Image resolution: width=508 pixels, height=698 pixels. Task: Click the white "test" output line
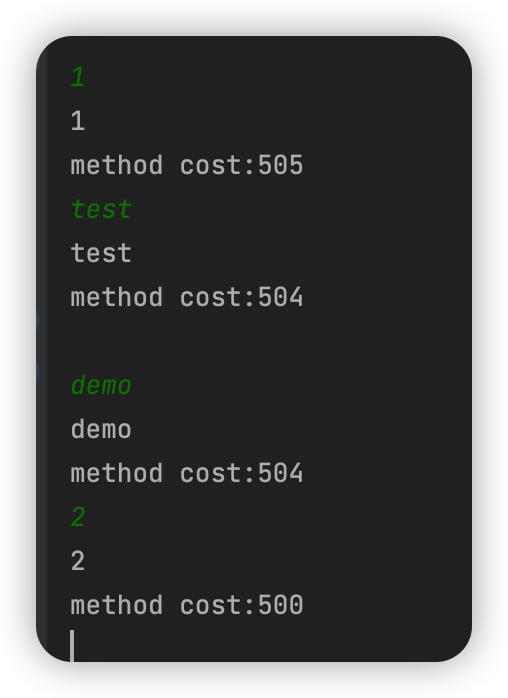[x=101, y=253]
